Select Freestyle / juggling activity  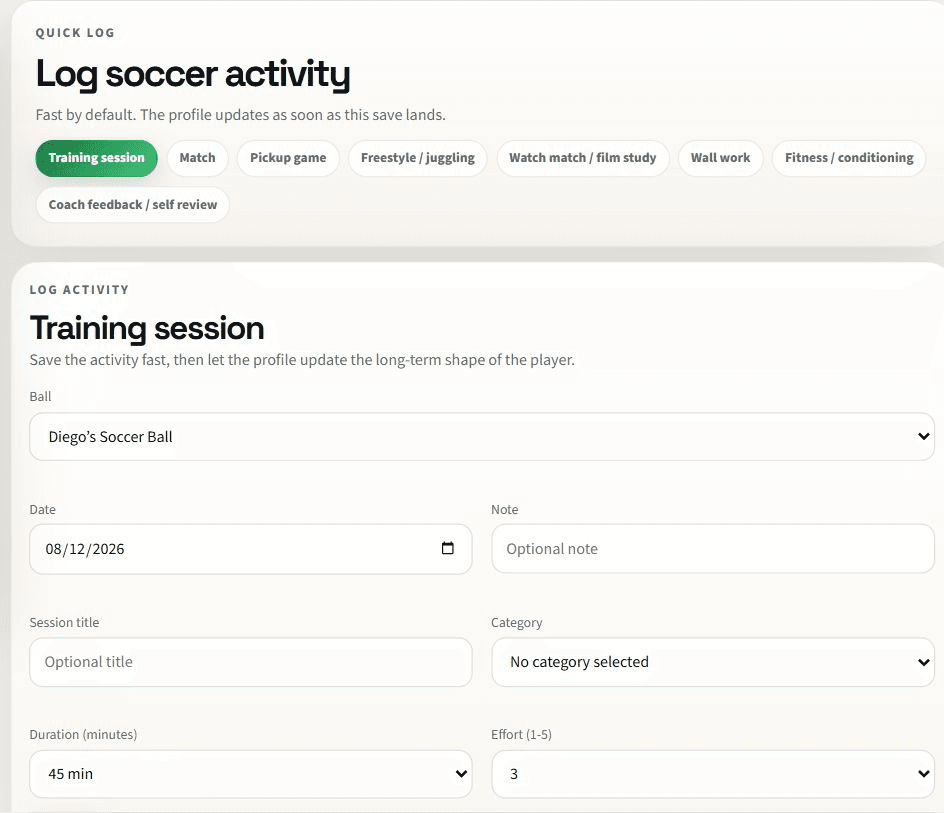click(418, 158)
